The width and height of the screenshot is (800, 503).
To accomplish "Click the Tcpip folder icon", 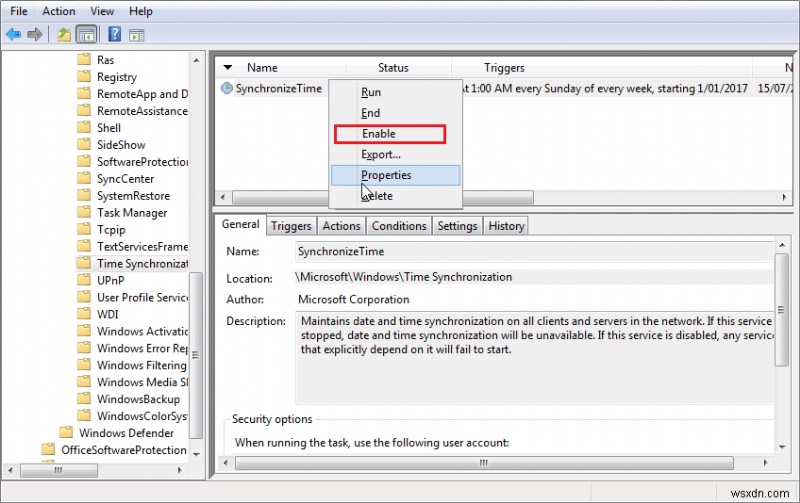I will tap(84, 230).
